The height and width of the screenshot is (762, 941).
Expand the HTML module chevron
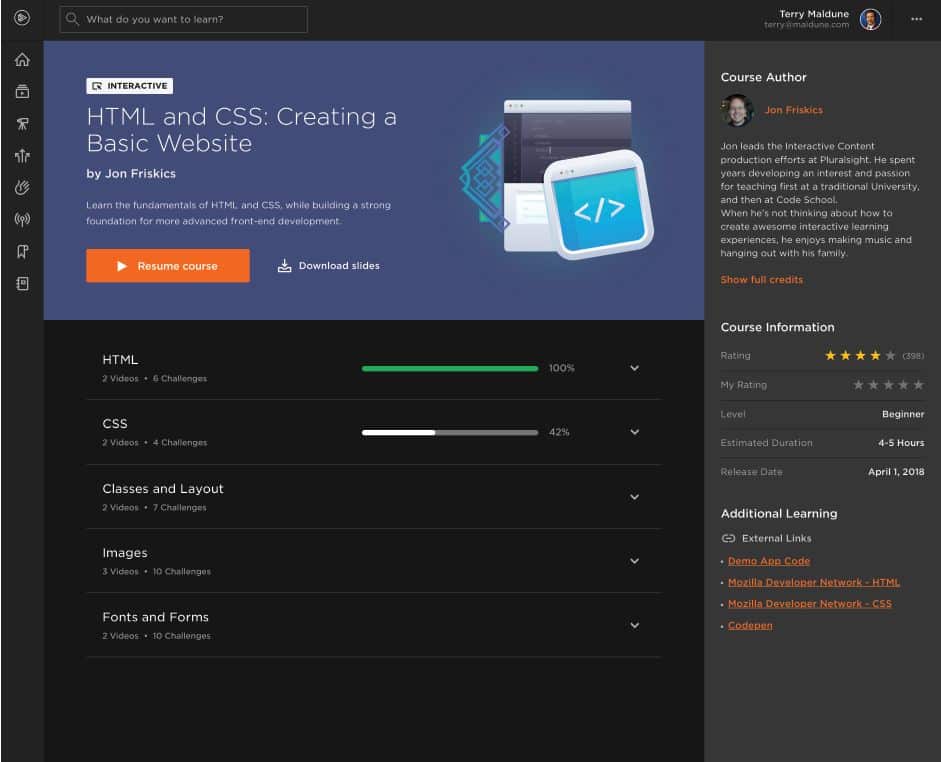(x=634, y=368)
